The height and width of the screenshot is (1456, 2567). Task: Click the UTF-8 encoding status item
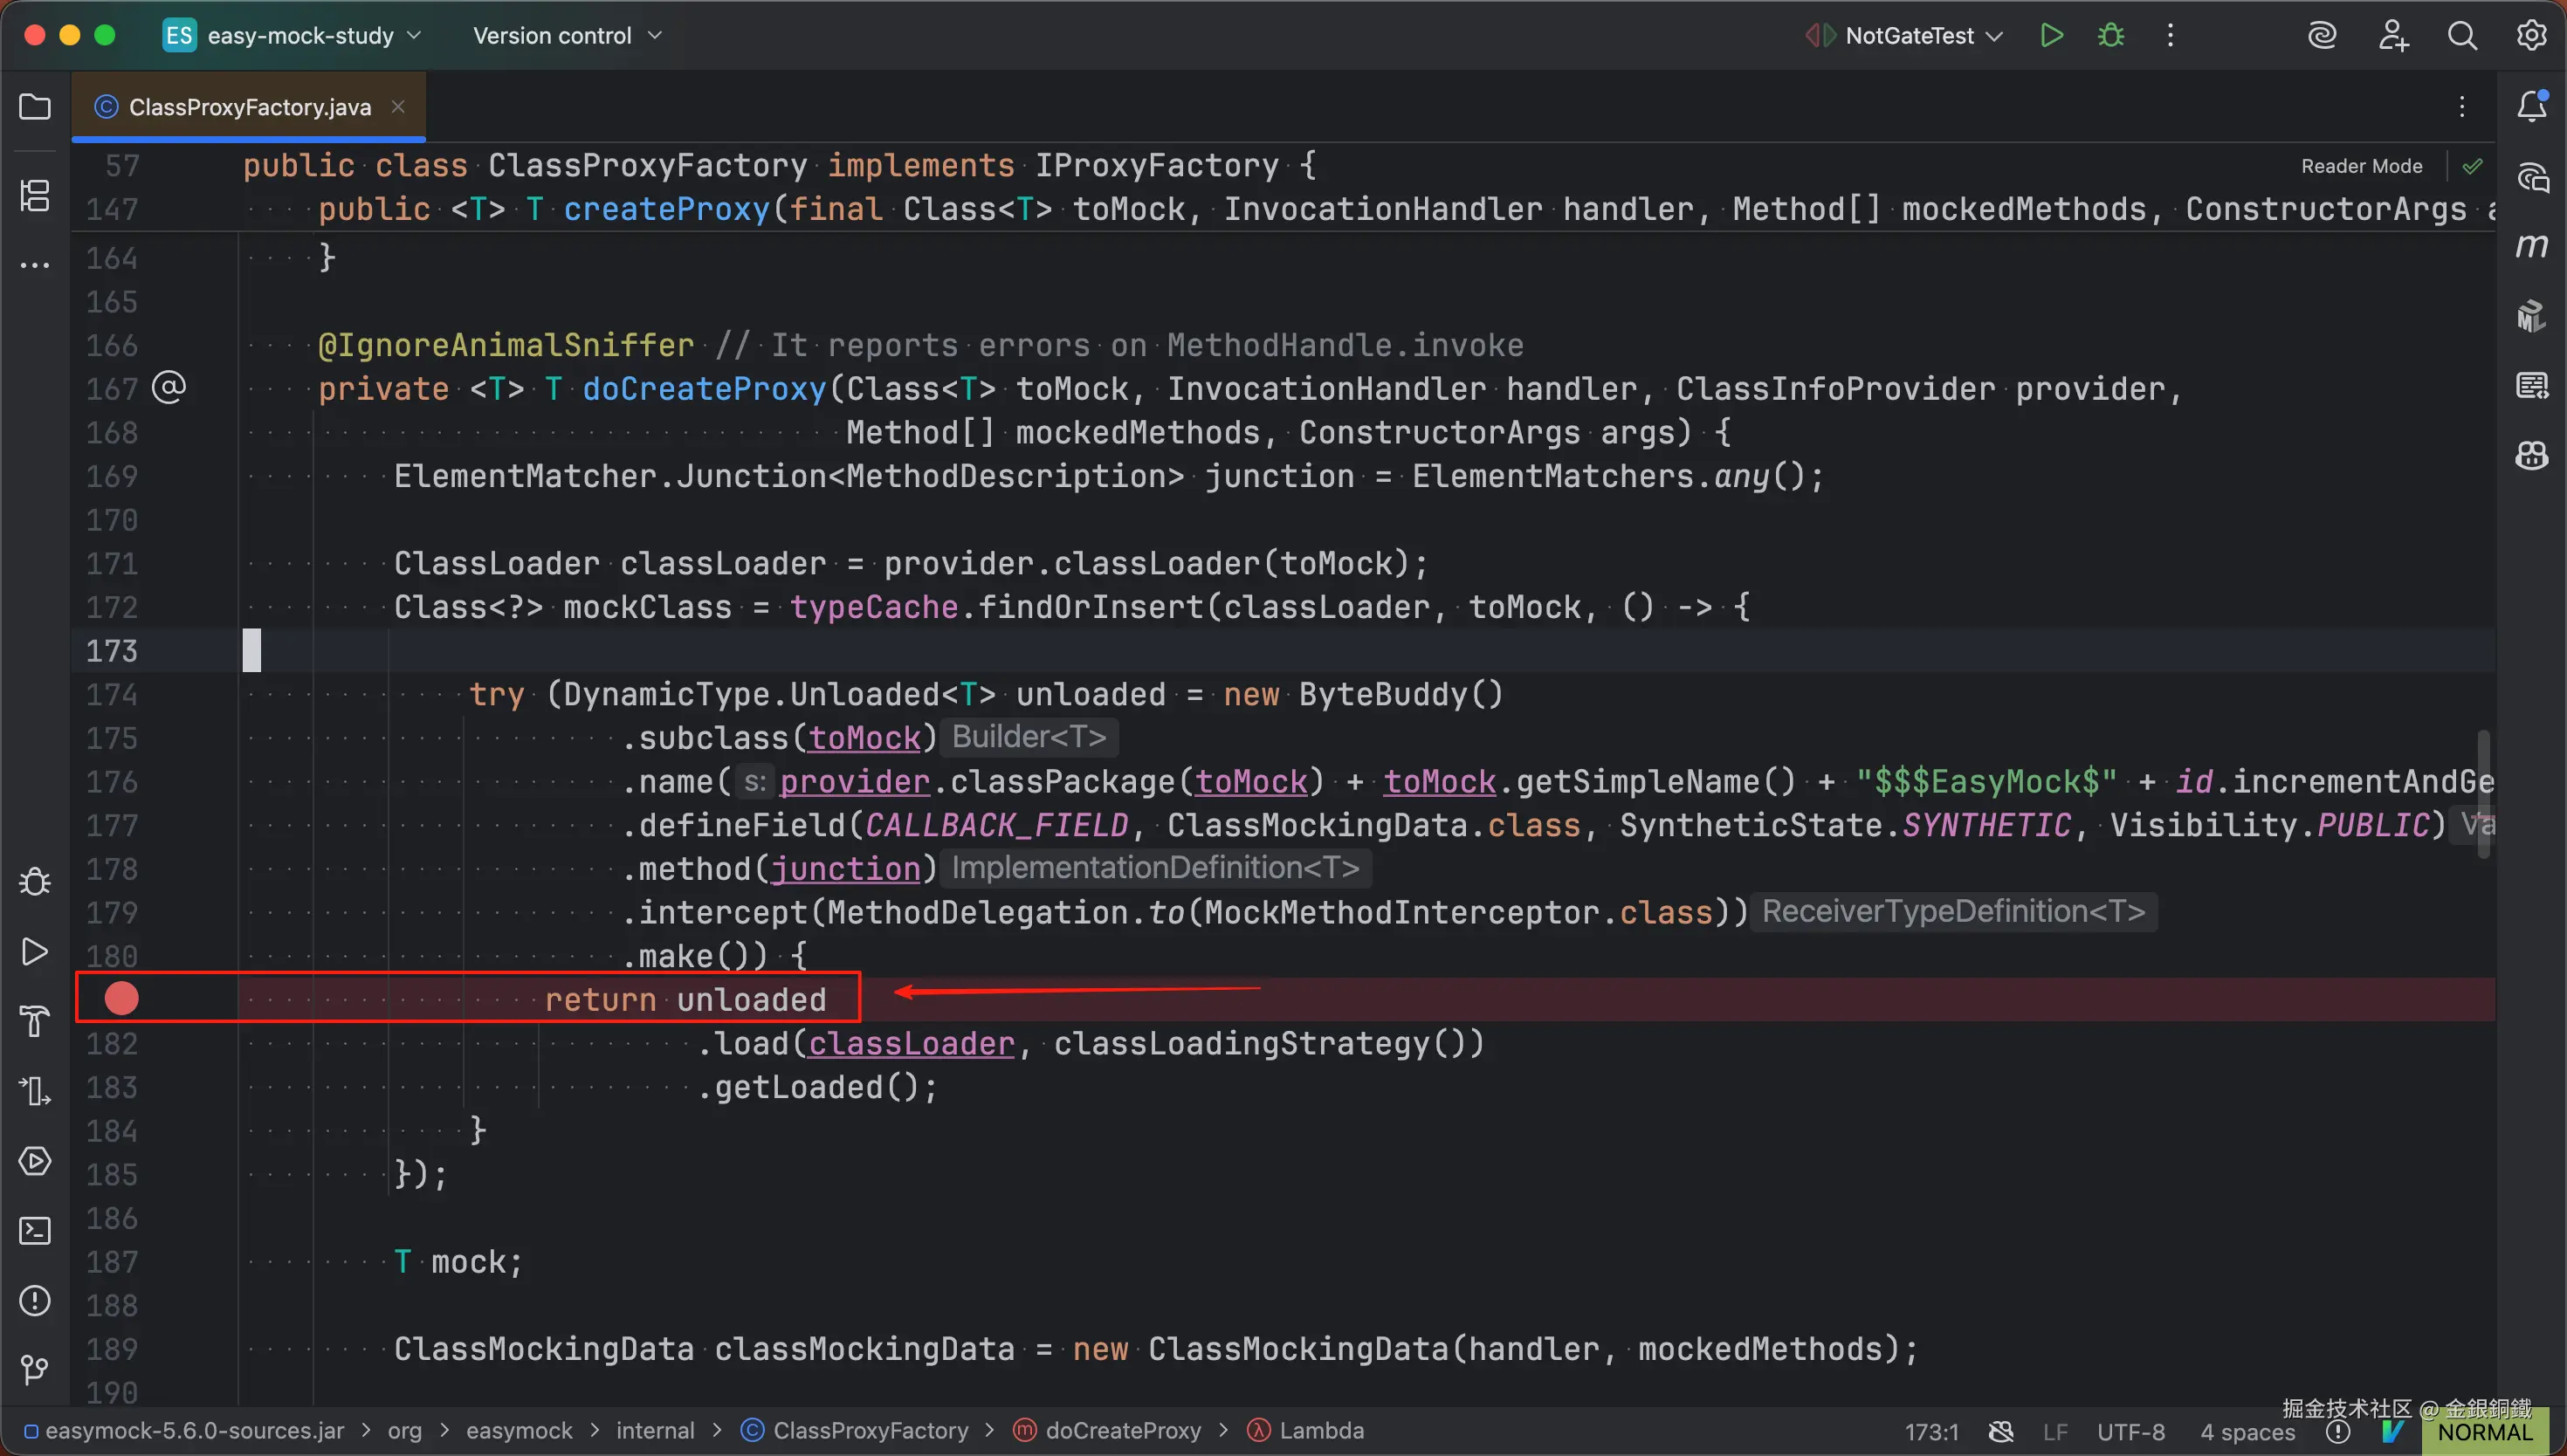(x=2130, y=1432)
